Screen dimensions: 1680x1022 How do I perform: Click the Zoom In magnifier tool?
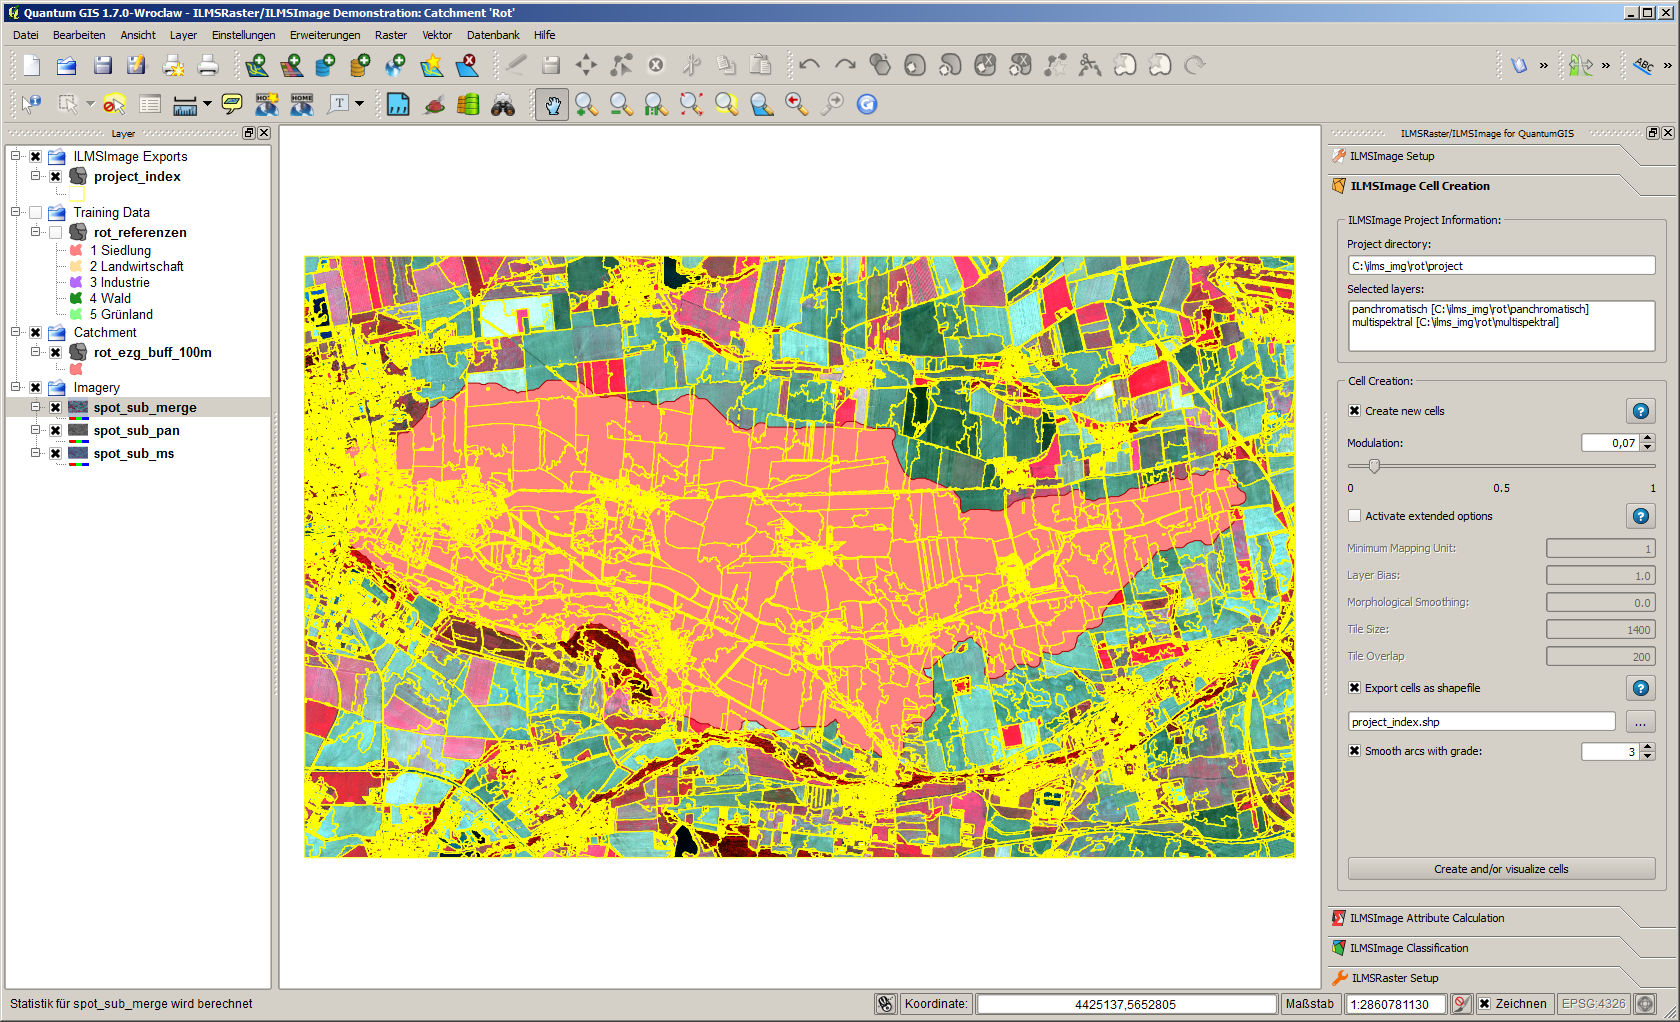coord(586,104)
